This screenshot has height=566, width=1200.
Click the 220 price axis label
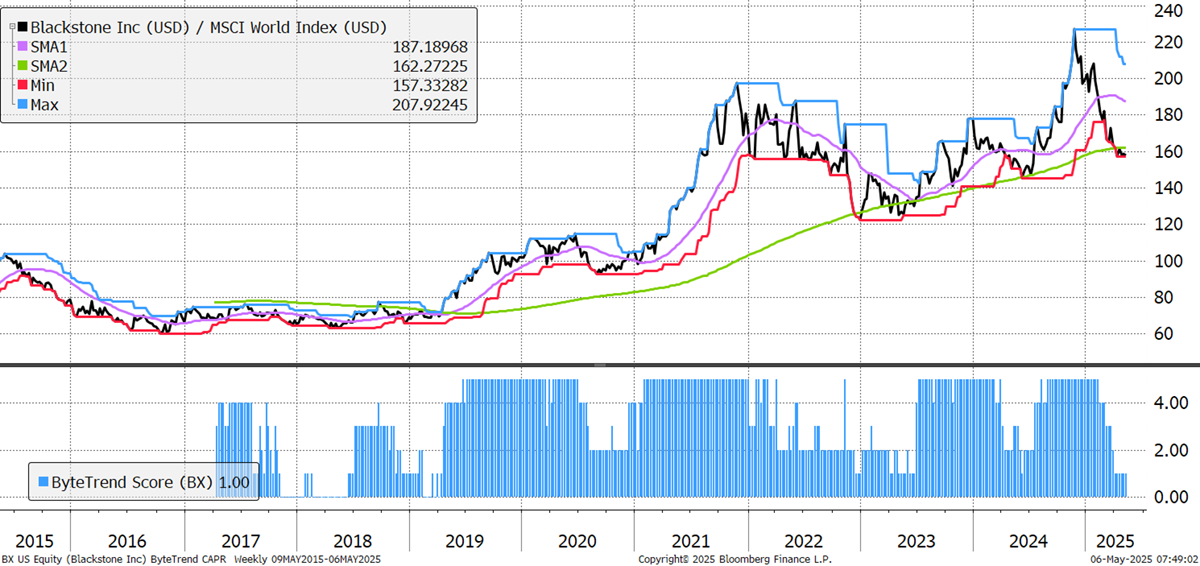[1169, 42]
